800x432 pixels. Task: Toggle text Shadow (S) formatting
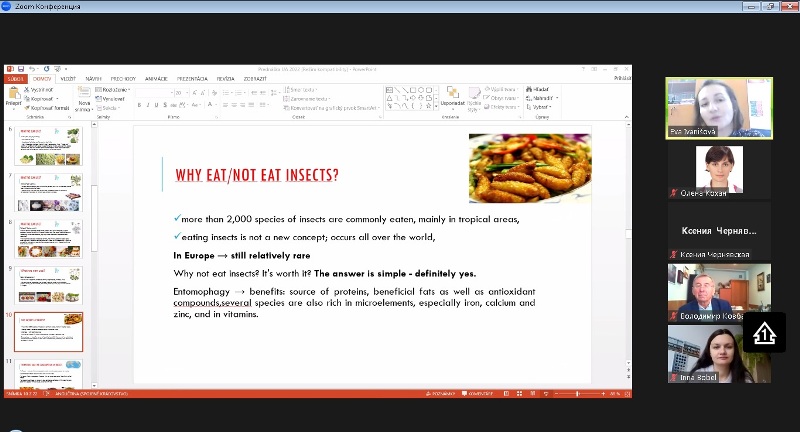point(165,105)
